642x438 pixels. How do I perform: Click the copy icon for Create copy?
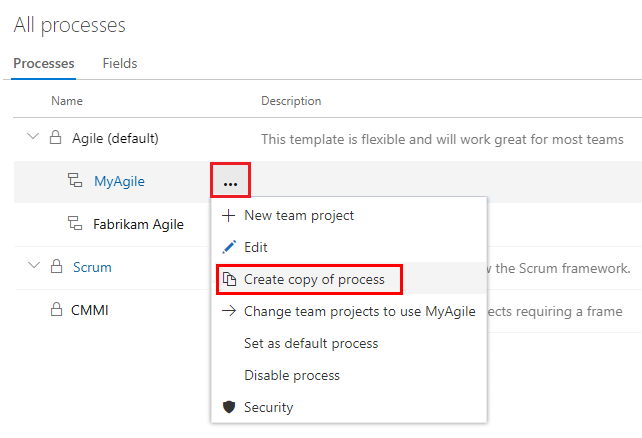point(229,279)
